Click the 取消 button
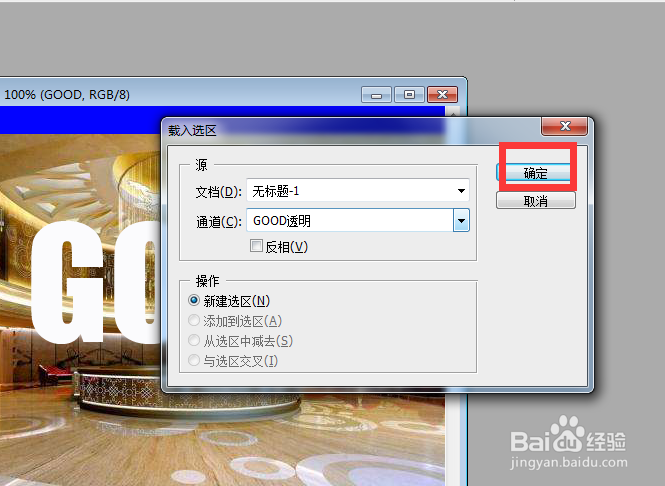 tap(536, 201)
